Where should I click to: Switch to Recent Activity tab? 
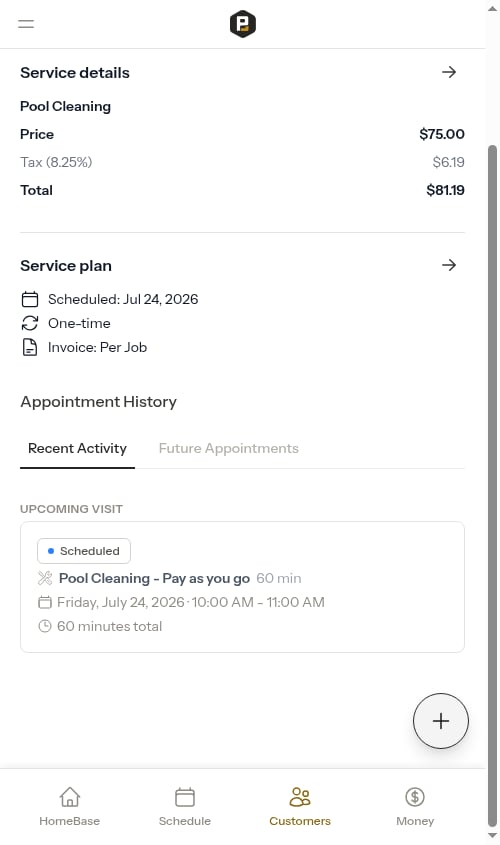77,448
